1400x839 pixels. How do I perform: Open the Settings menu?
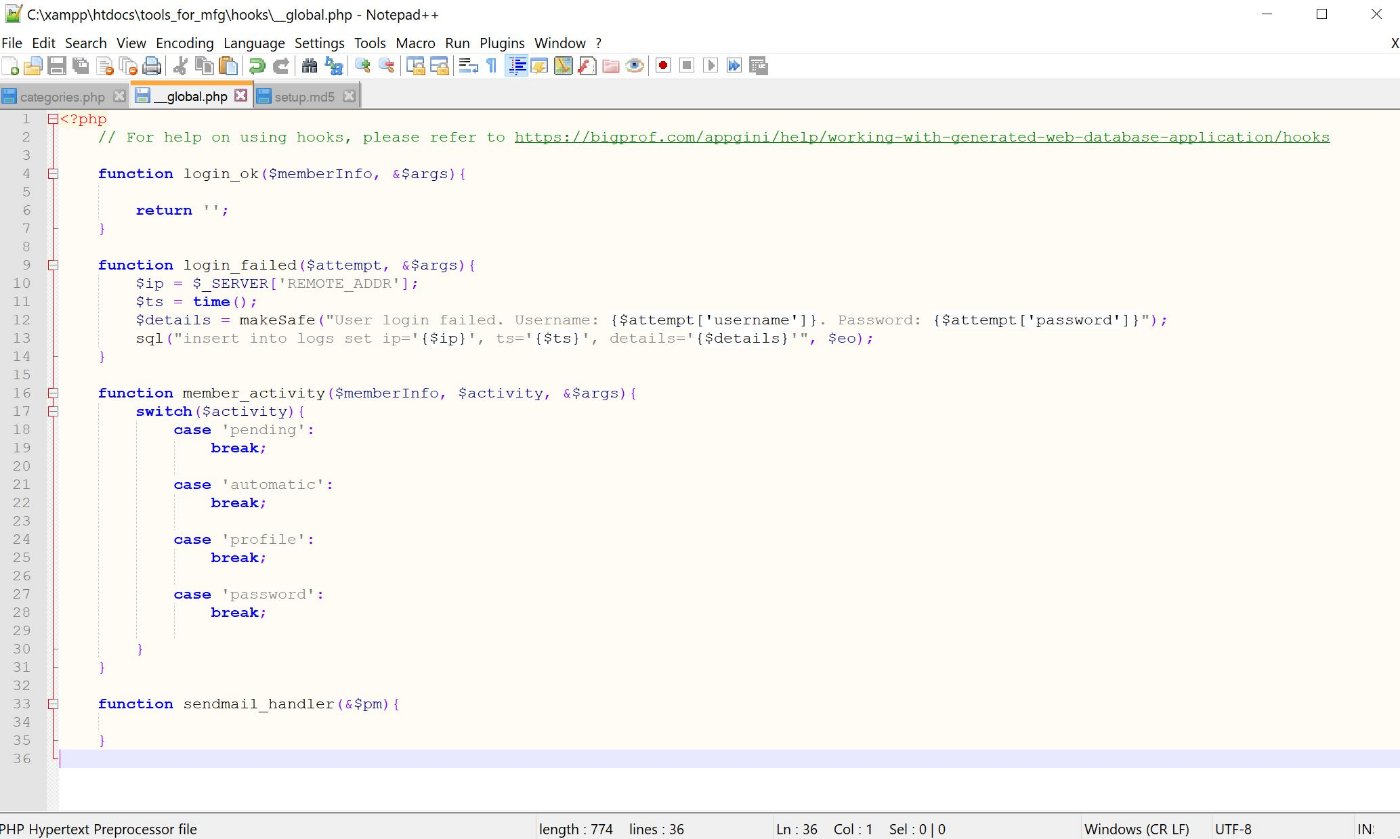pyautogui.click(x=319, y=43)
